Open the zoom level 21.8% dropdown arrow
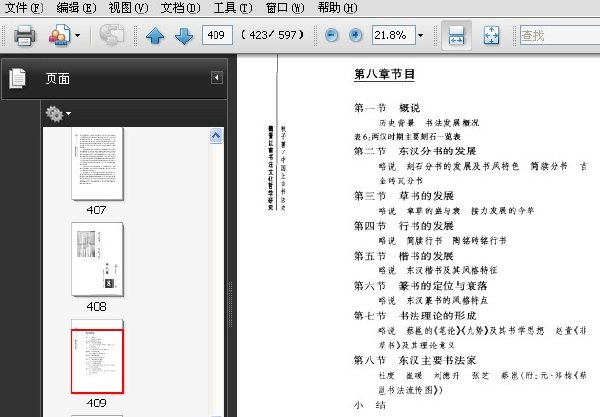Viewport: 600px width, 417px height. 421,36
